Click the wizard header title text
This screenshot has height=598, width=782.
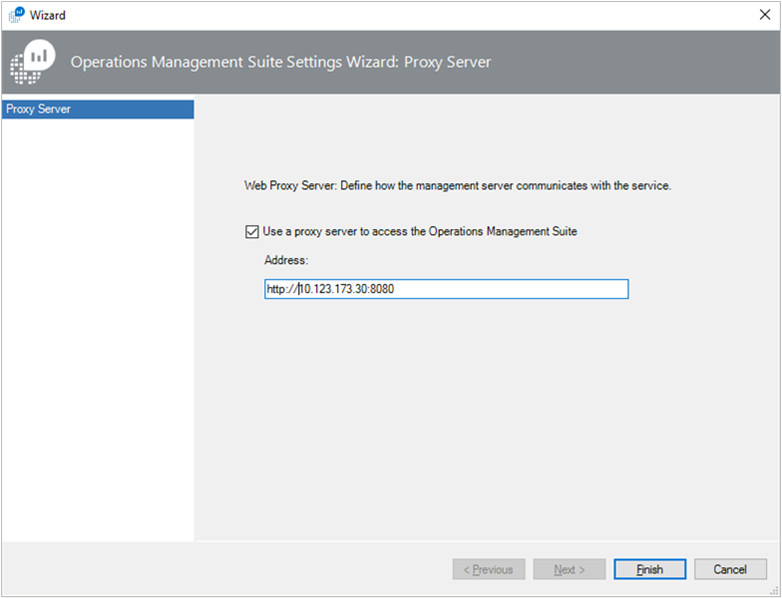pyautogui.click(x=281, y=62)
